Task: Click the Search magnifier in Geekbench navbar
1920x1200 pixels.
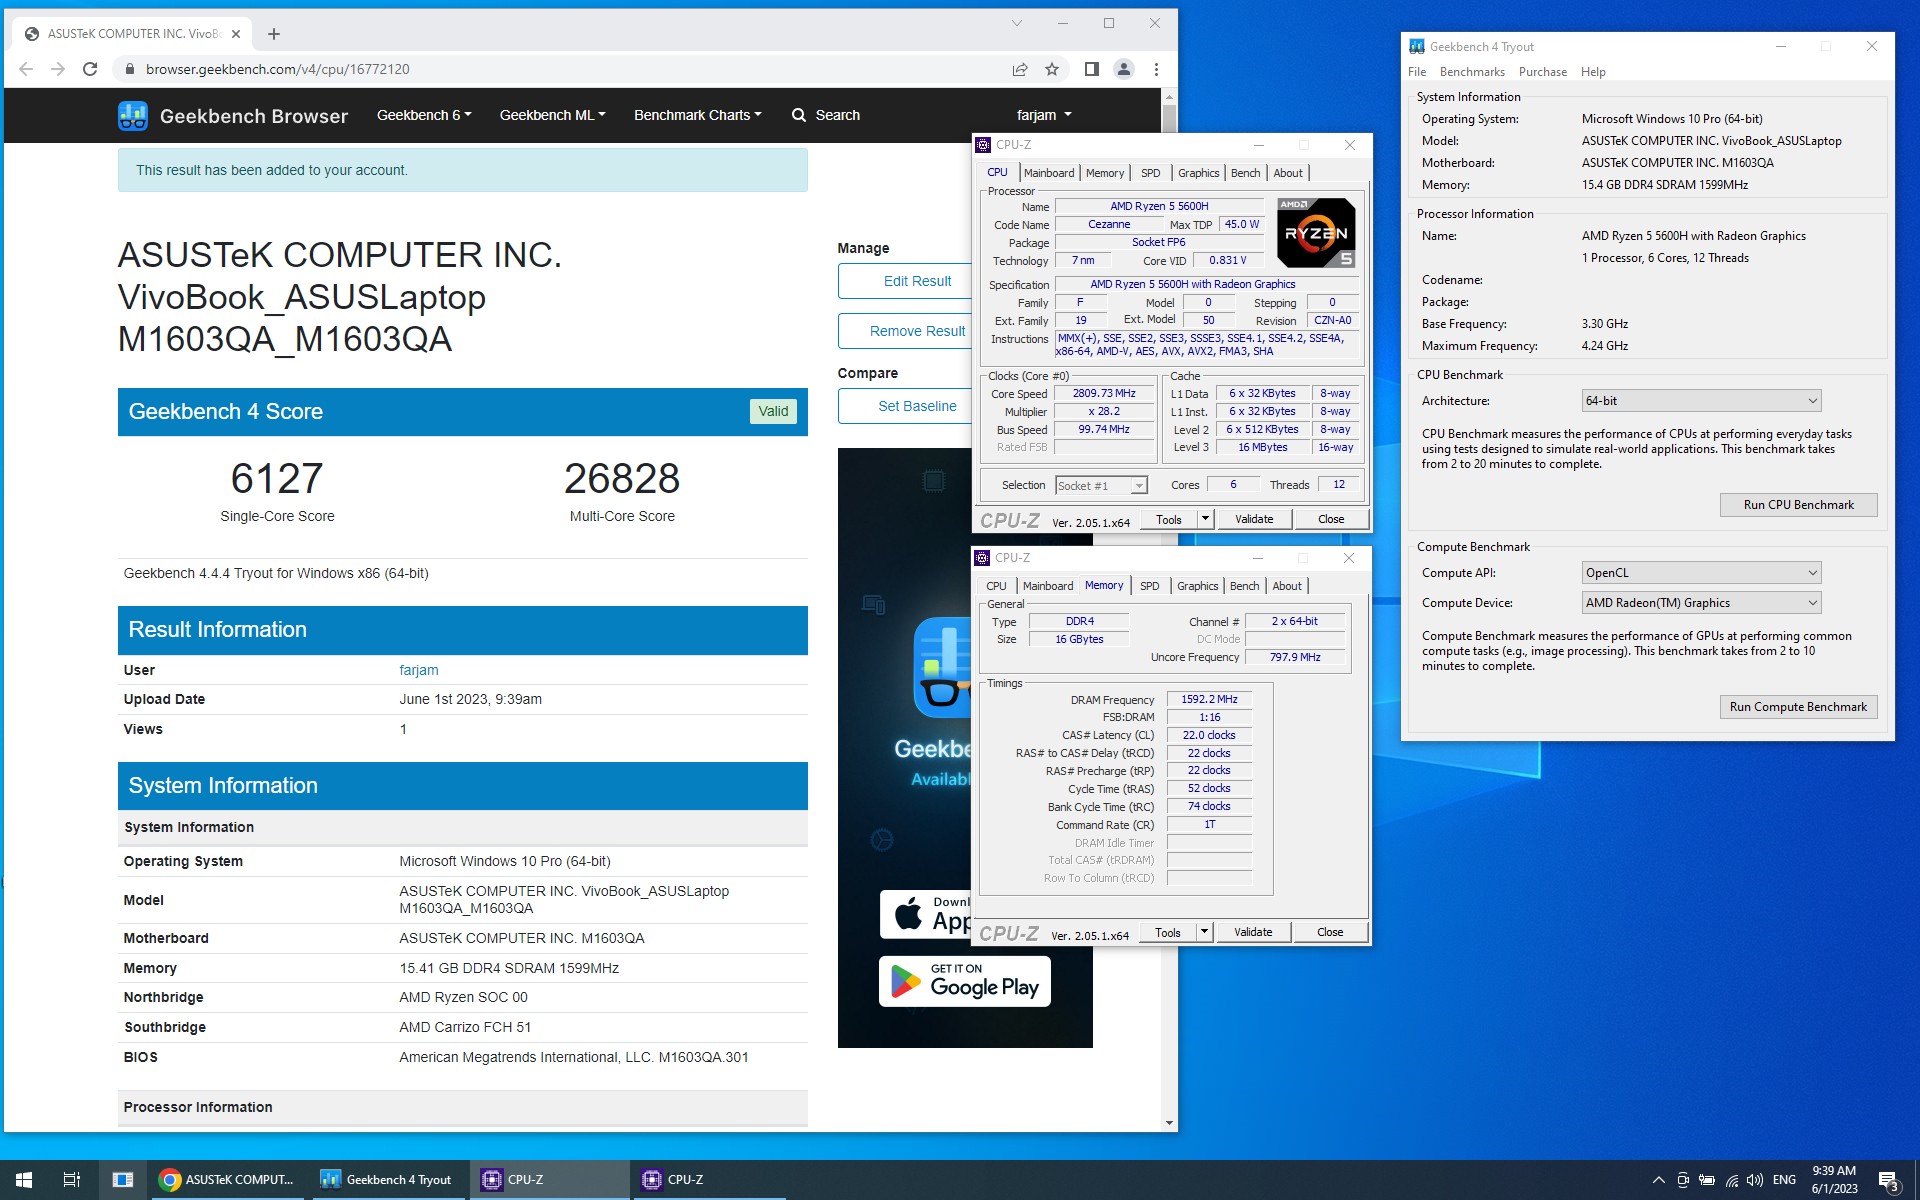Action: 799,115
